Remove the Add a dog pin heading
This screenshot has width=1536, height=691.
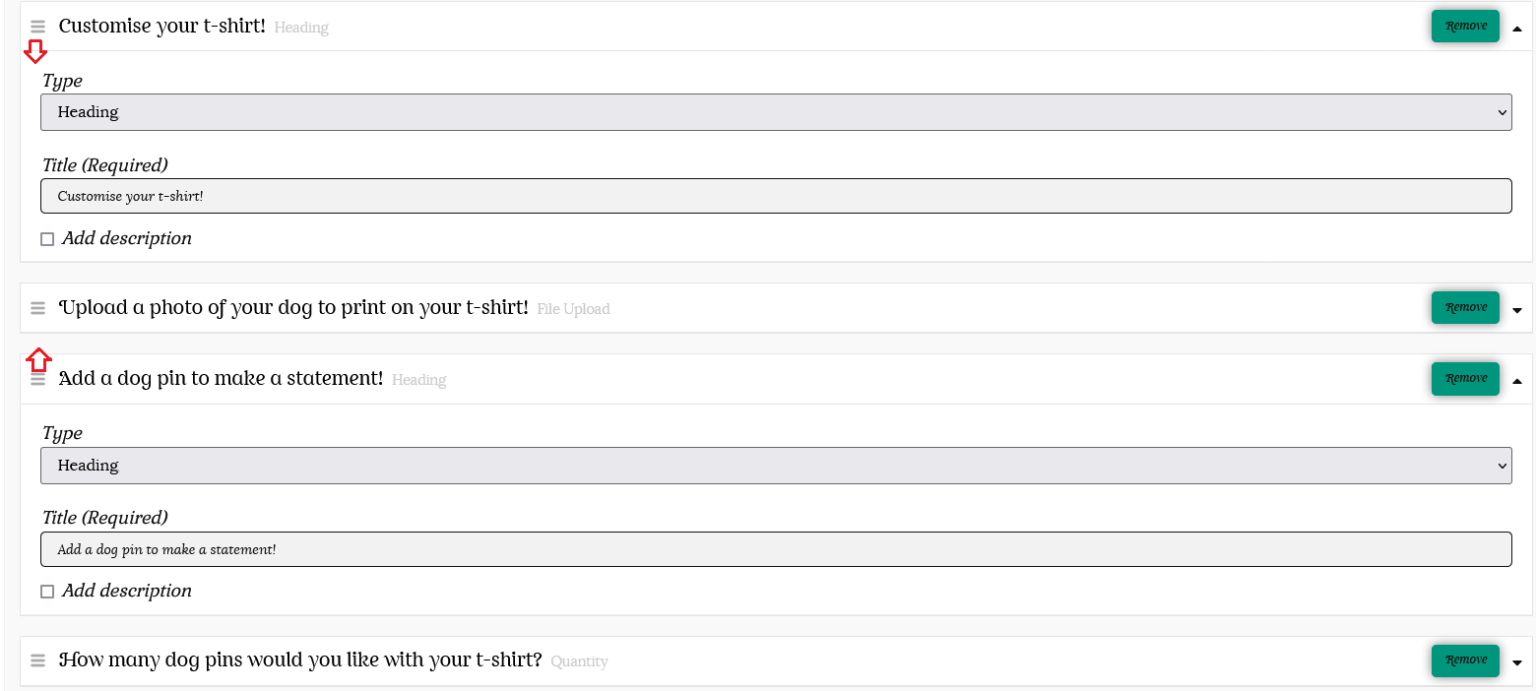[1465, 378]
